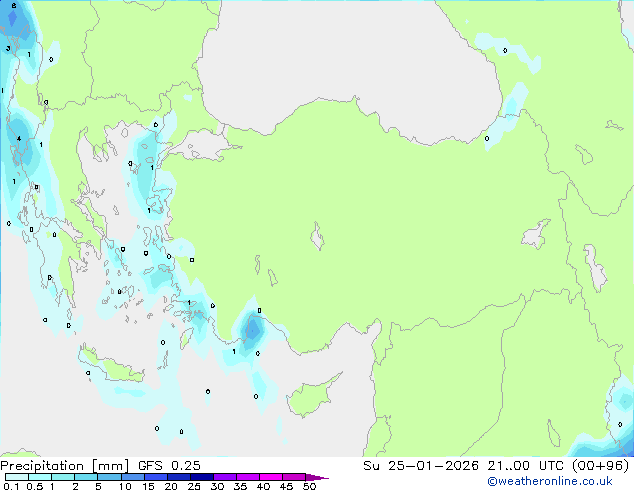The width and height of the screenshot is (634, 490).
Task: Click the '21..00 UTC' time text
Action: [x=525, y=466]
